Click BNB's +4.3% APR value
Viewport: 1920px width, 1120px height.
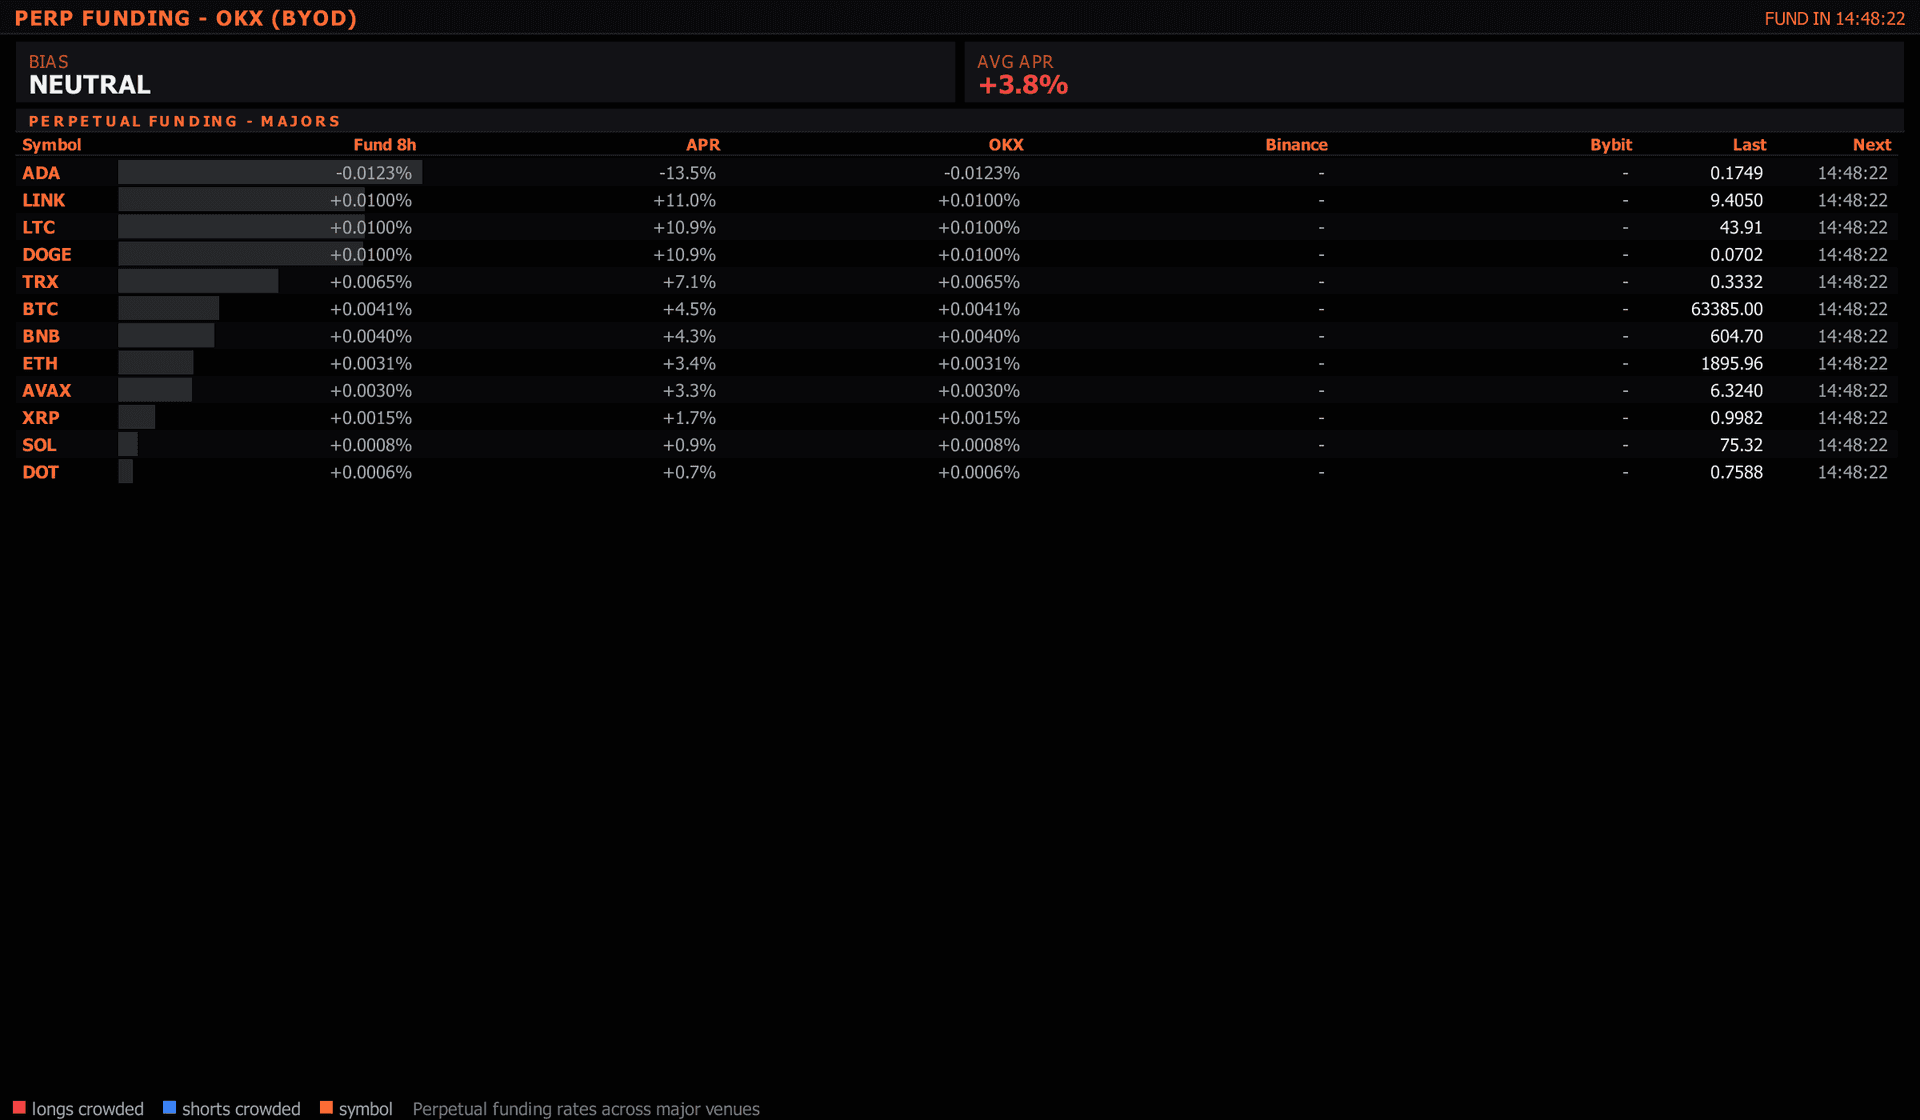[x=690, y=336]
